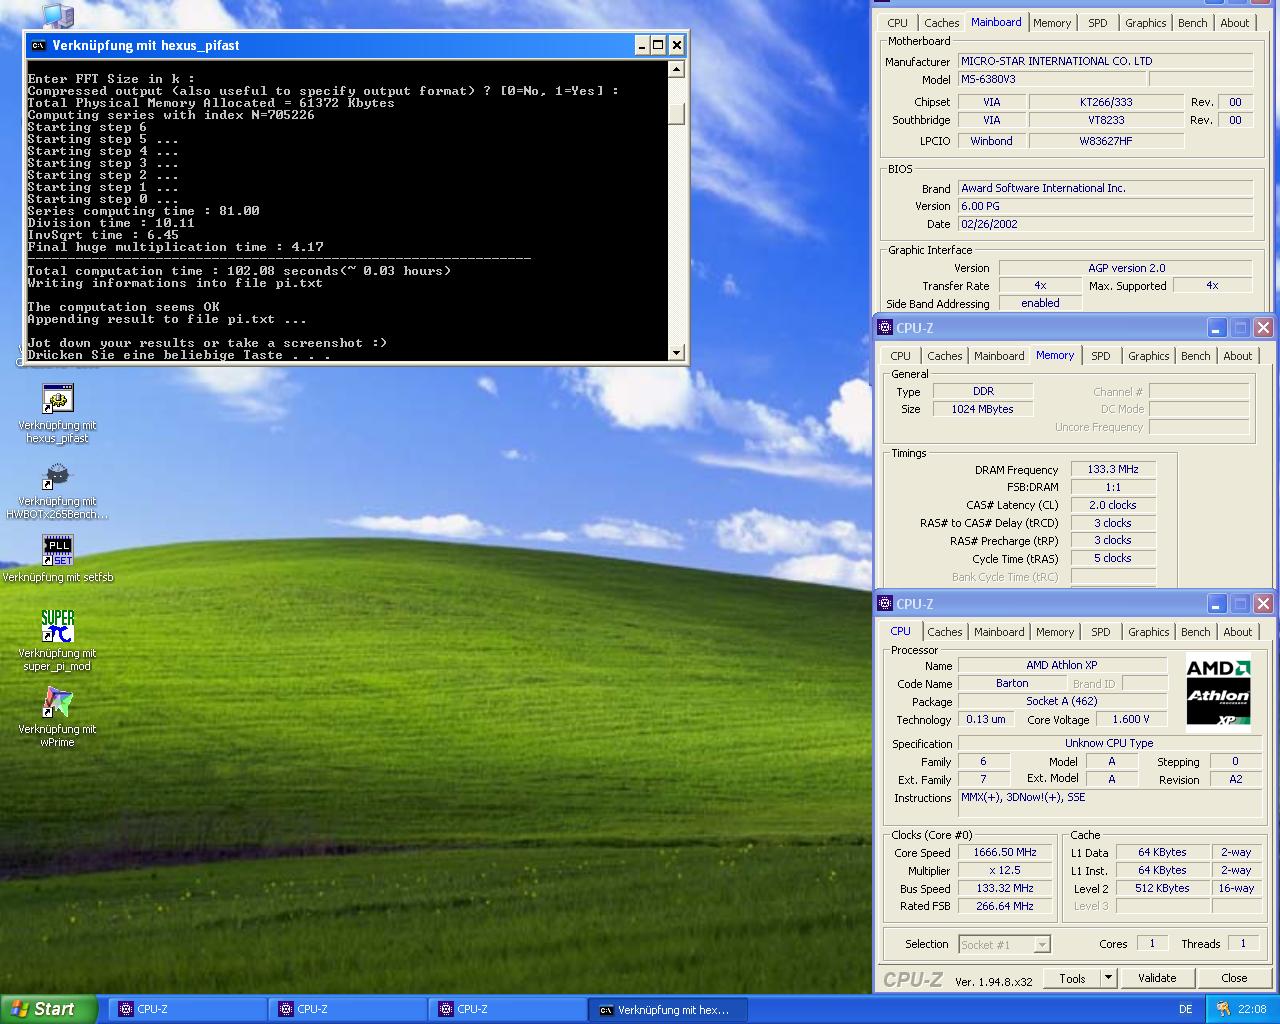Open Graphics tab in bottom CPU-Z window

click(1148, 632)
